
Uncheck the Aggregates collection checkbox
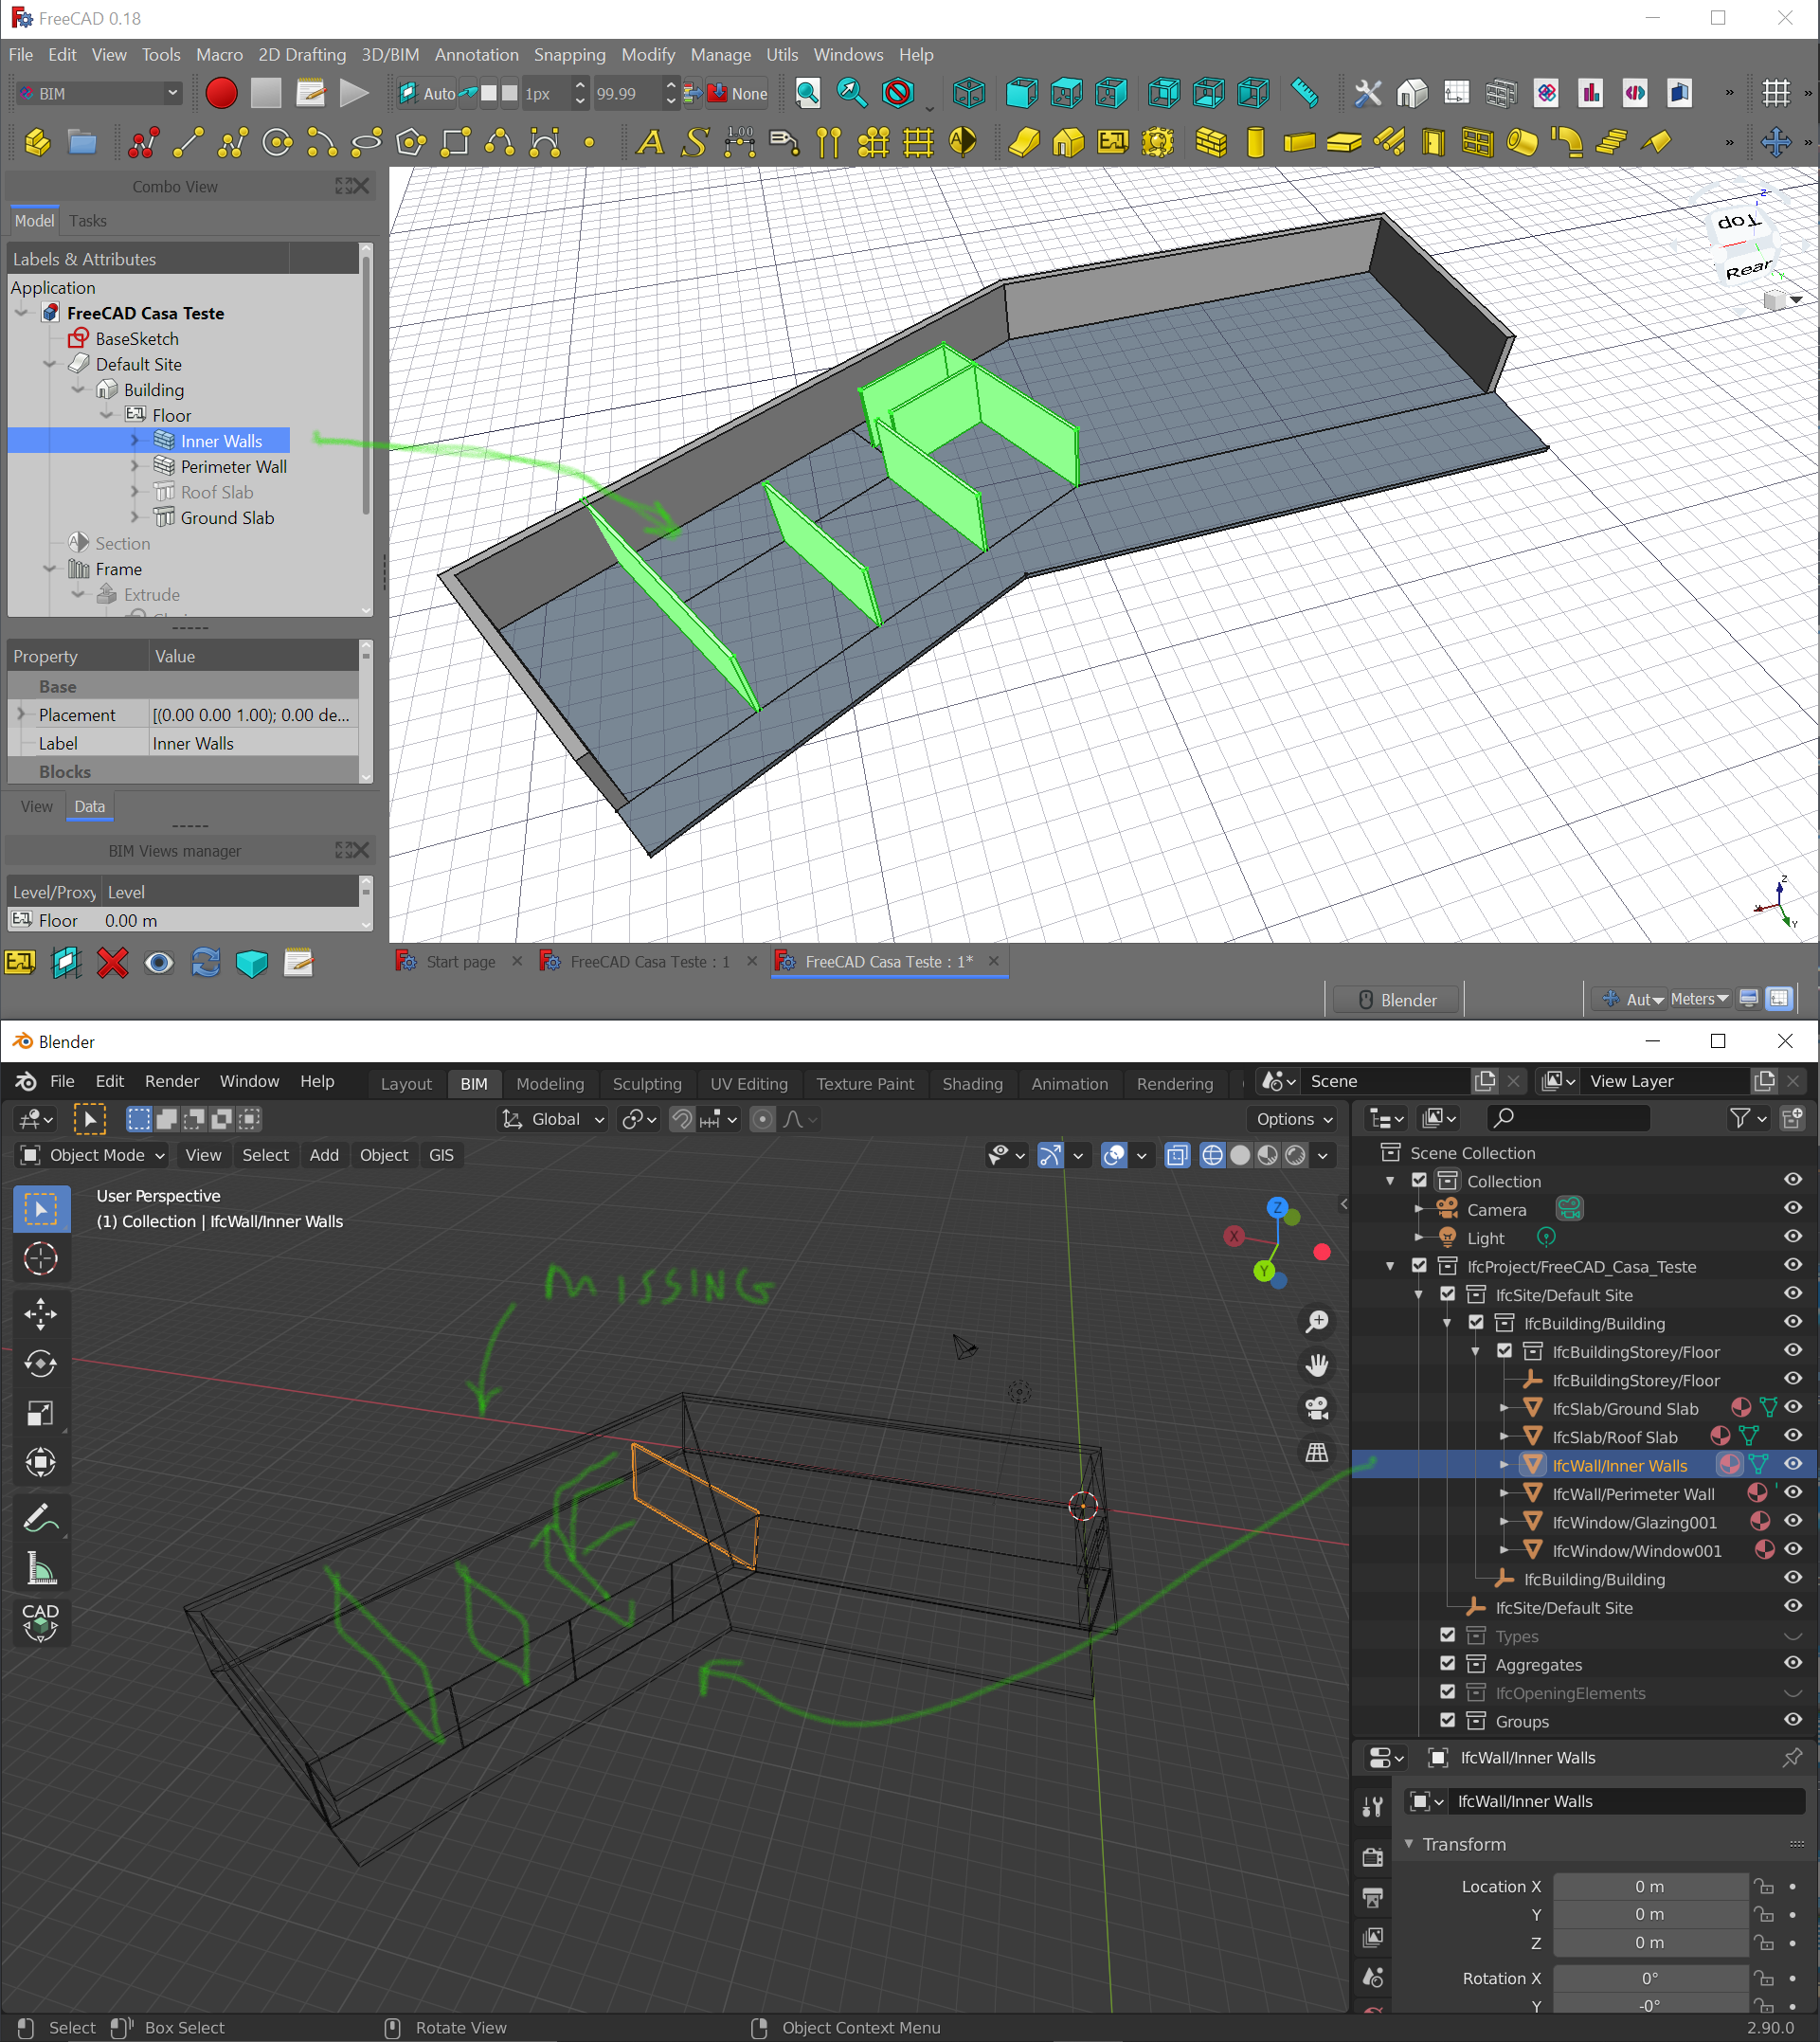1447,1663
